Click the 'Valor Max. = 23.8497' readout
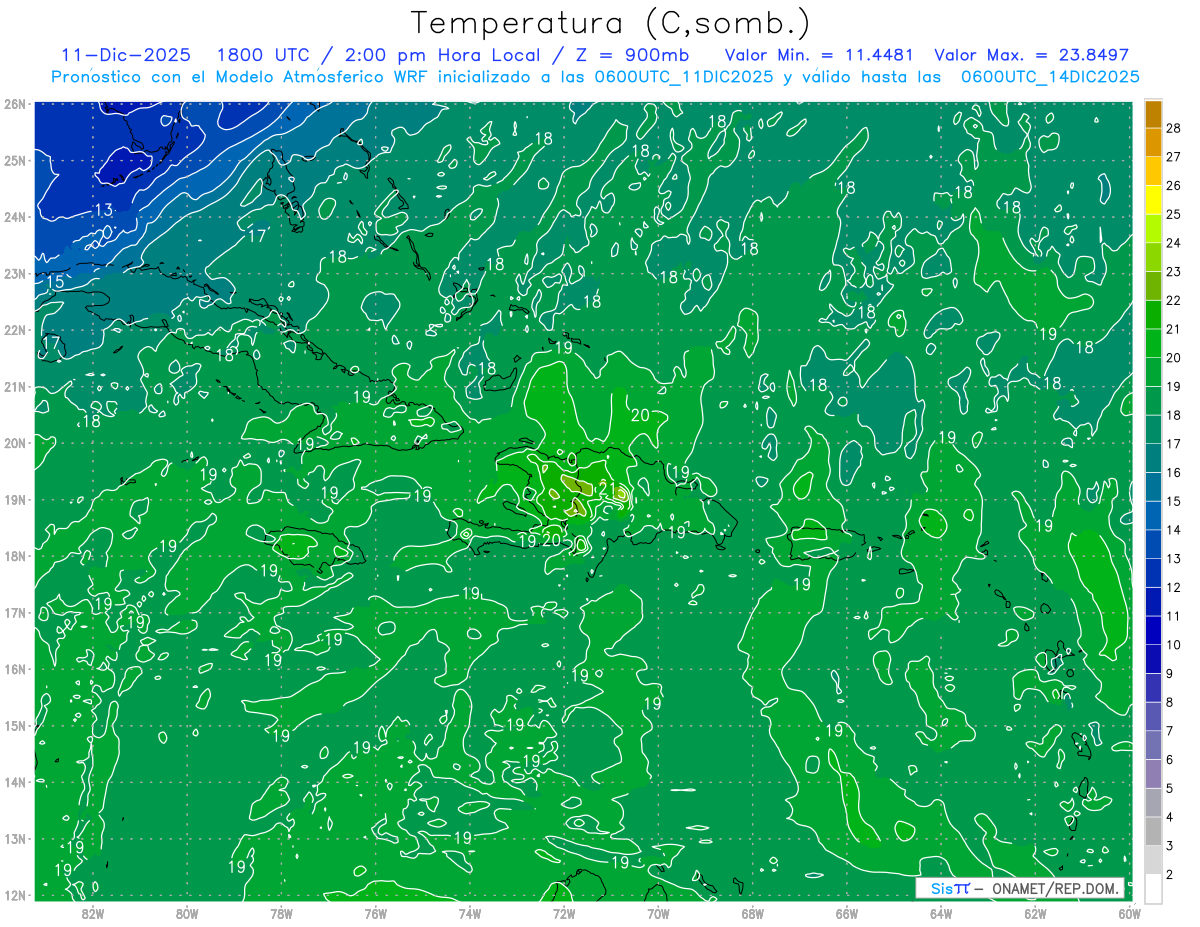Viewport: 1200px width, 927px height. click(1031, 55)
